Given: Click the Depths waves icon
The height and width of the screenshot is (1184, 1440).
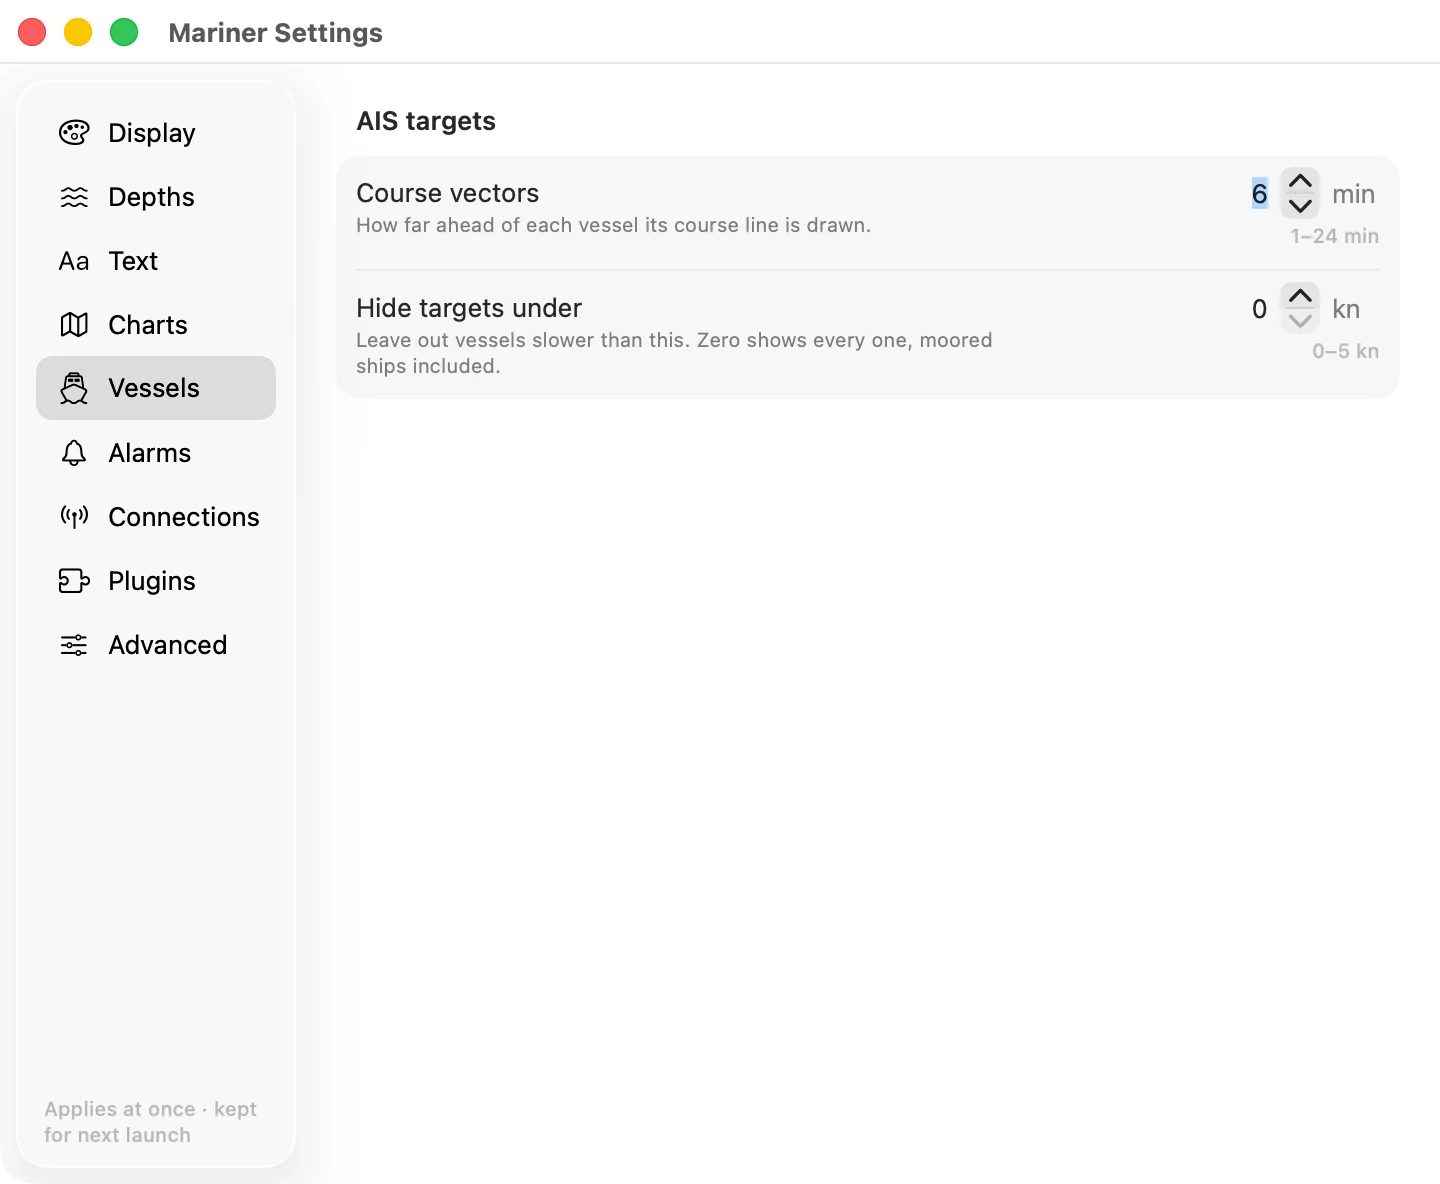Looking at the screenshot, I should pyautogui.click(x=74, y=197).
